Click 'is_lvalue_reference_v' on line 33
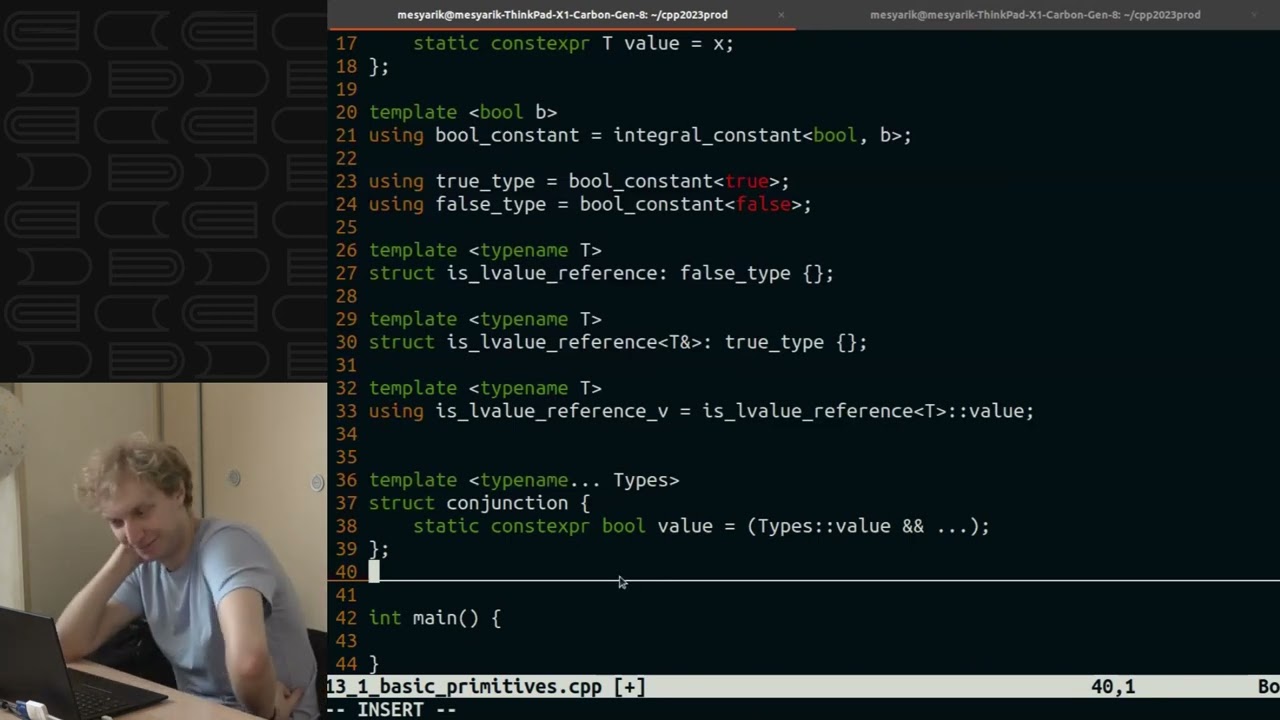 coord(552,411)
